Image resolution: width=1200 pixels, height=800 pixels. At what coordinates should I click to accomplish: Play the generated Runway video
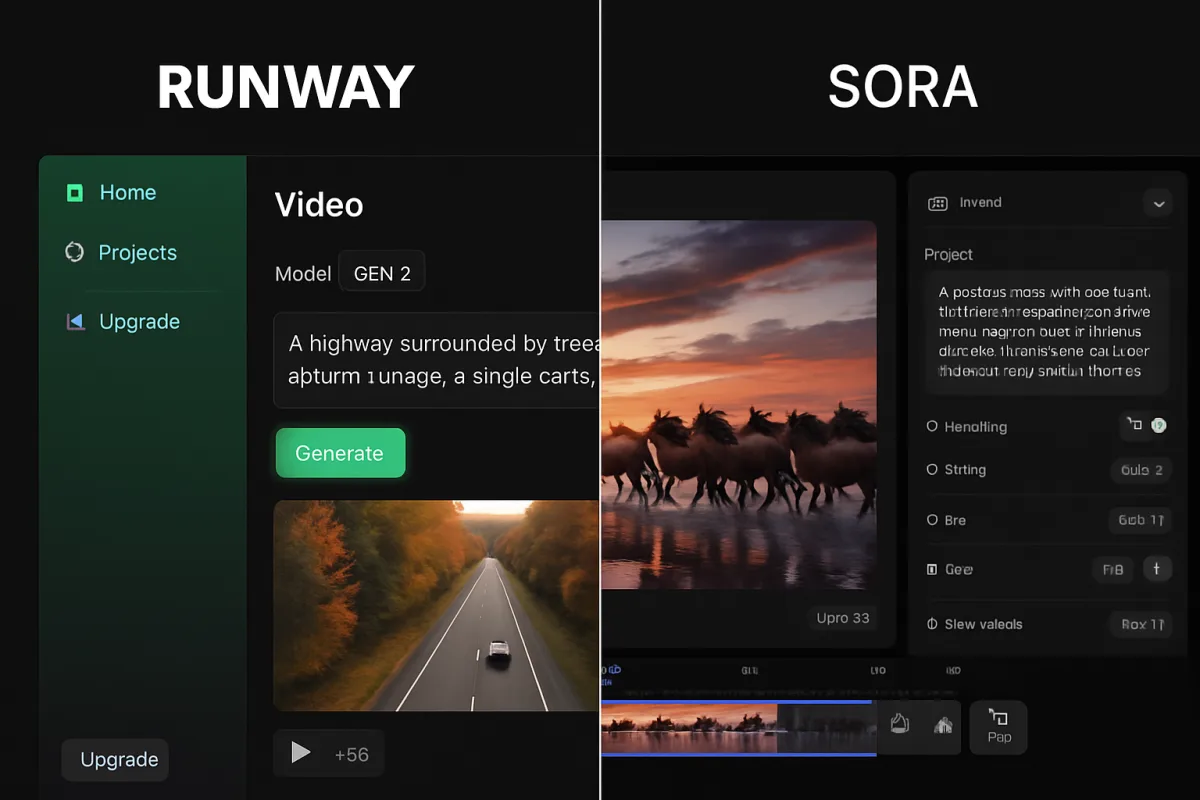pos(300,753)
